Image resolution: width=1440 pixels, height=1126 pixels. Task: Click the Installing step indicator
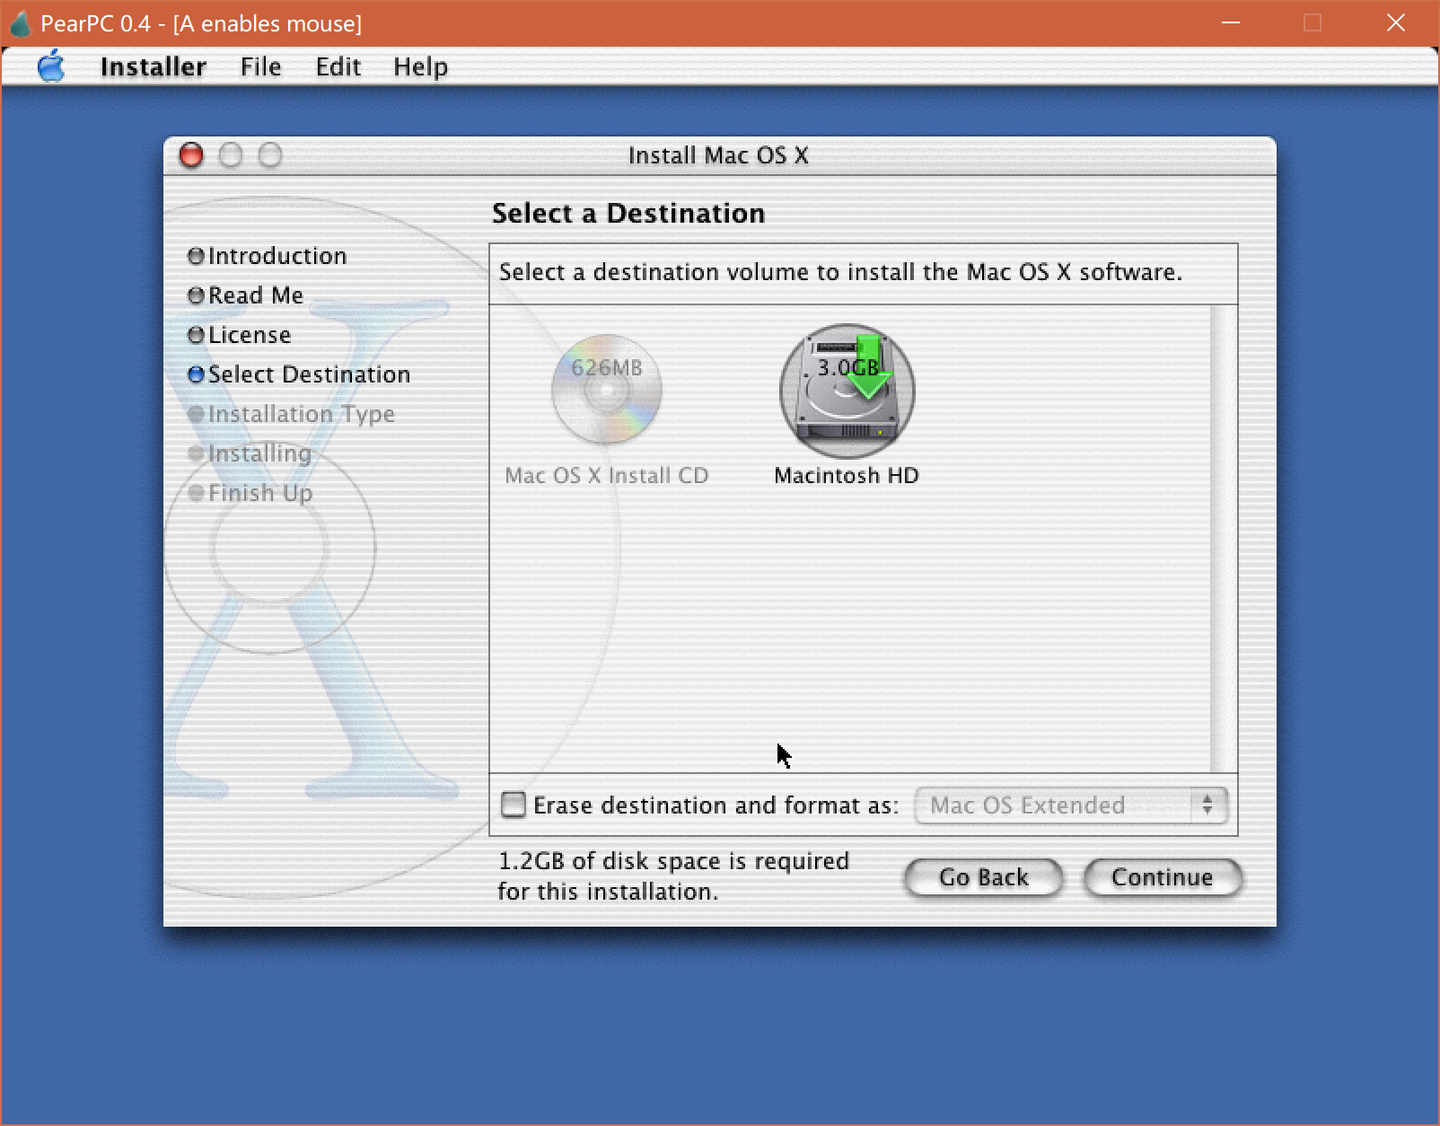[x=259, y=453]
